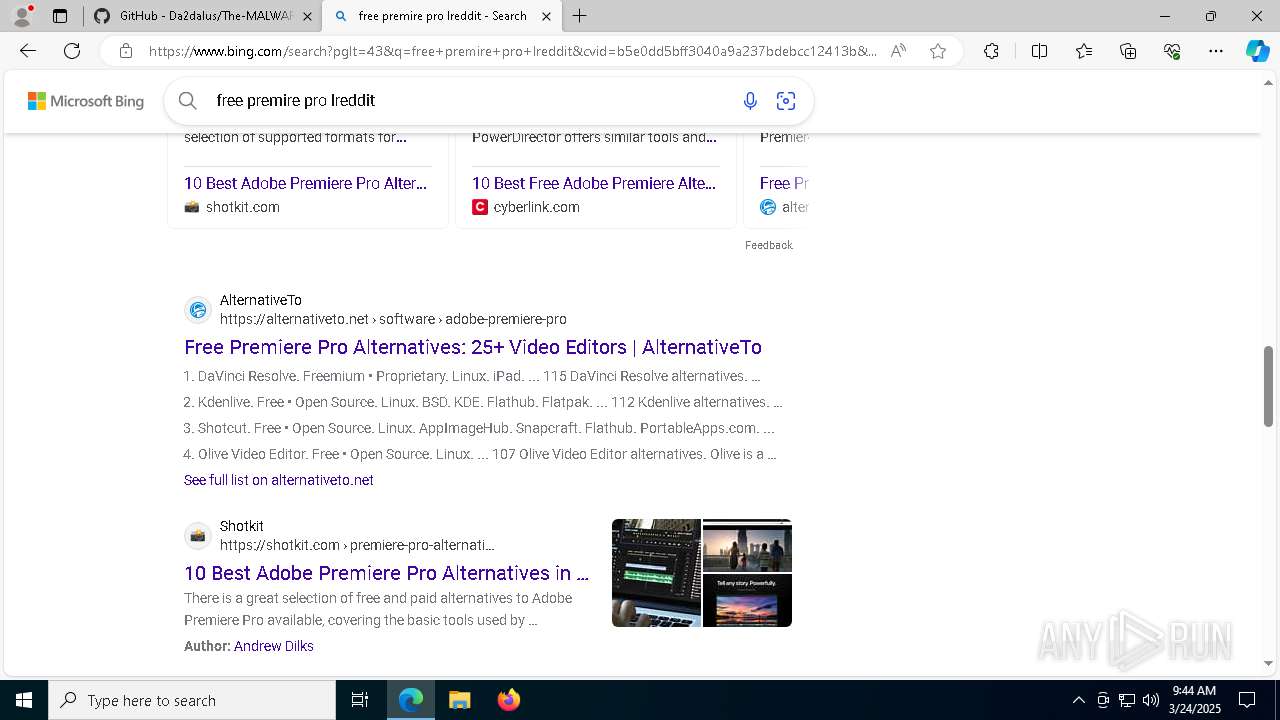The width and height of the screenshot is (1280, 720).
Task: Open 10 Best Adobe Premiere Pro Alternatives result
Action: click(x=386, y=573)
